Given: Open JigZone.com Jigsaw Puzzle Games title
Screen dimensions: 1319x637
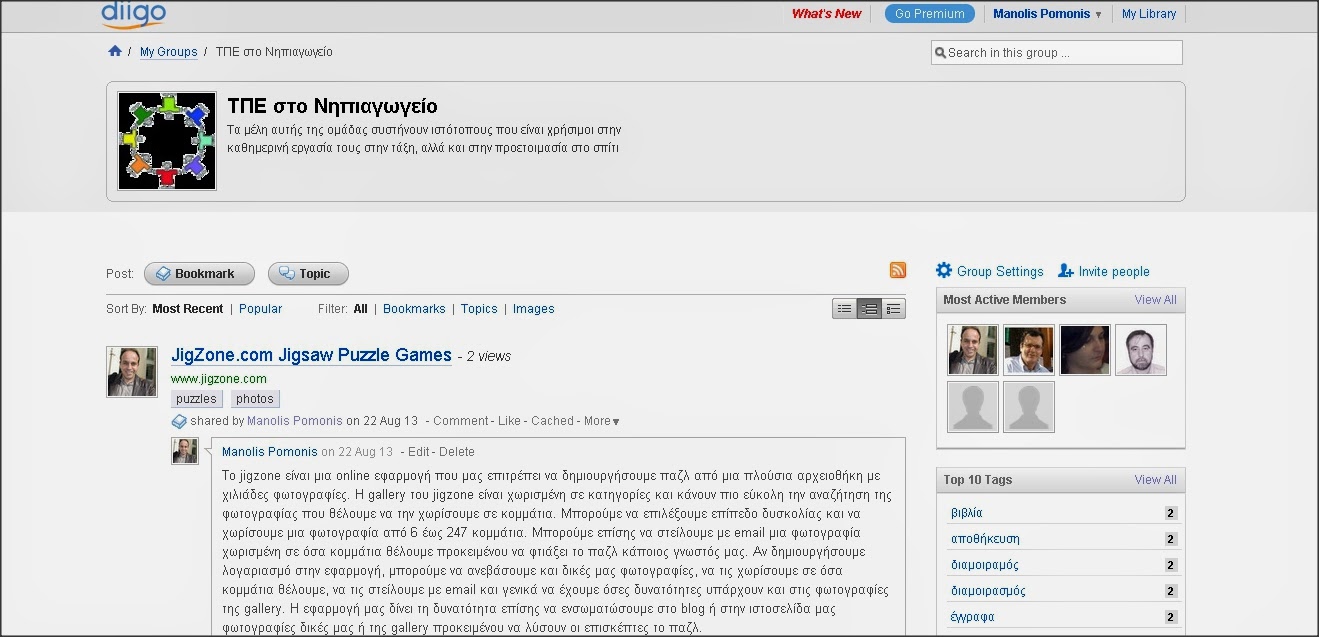Looking at the screenshot, I should pos(311,355).
